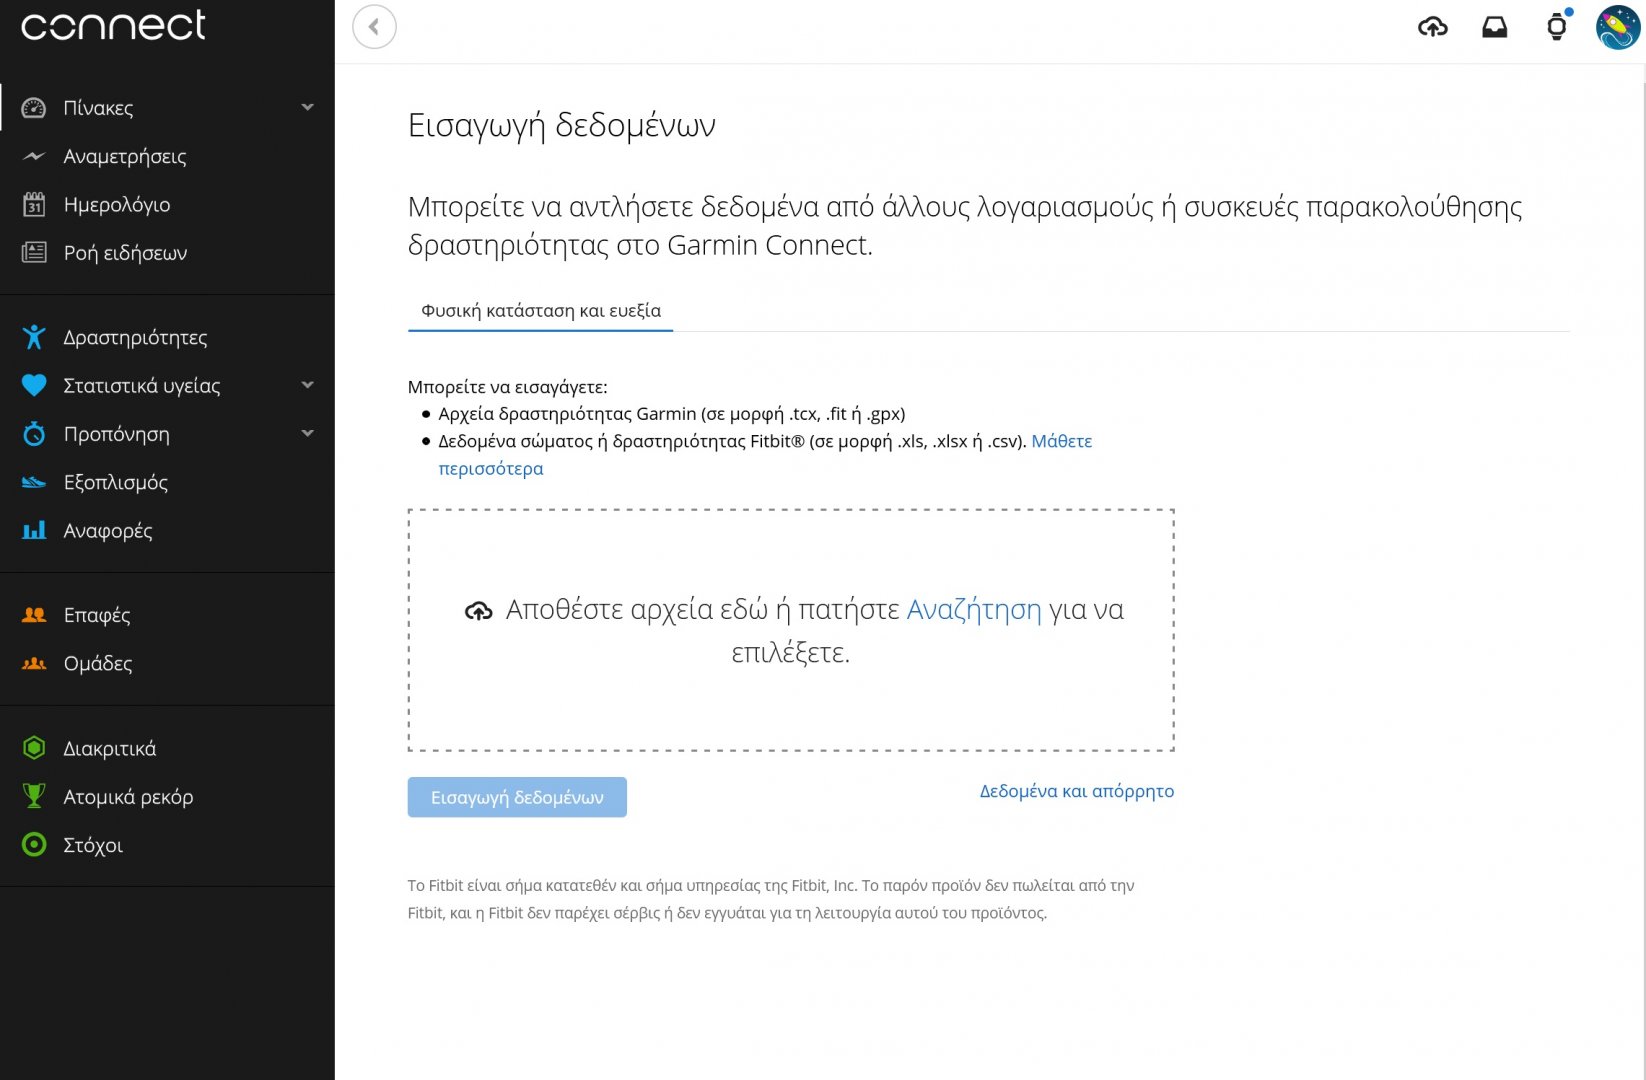
Task: Click the Εισαγωγή δεδομένων page heading
Action: pyautogui.click(x=562, y=126)
